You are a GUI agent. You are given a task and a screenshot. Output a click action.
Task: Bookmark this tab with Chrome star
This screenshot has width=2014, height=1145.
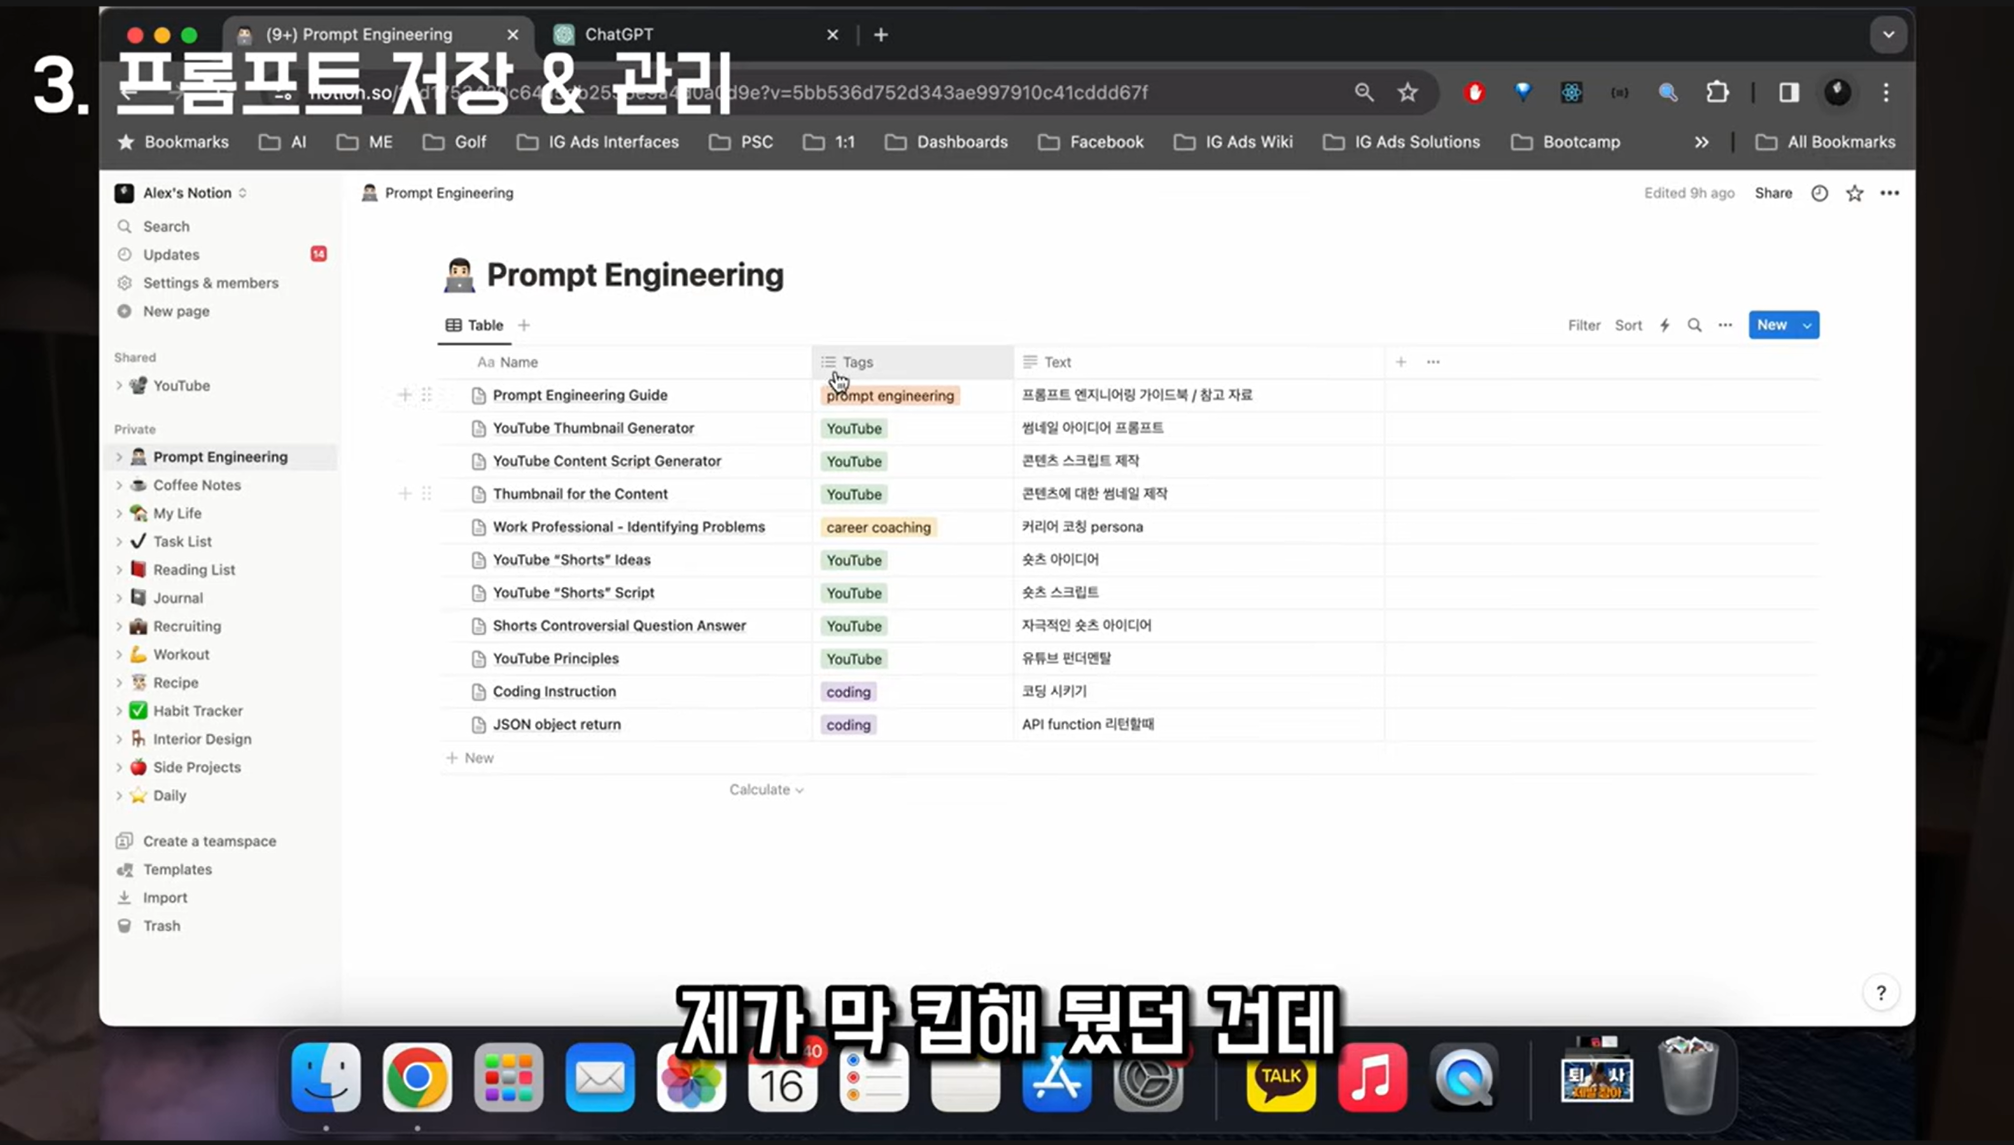click(x=1408, y=92)
